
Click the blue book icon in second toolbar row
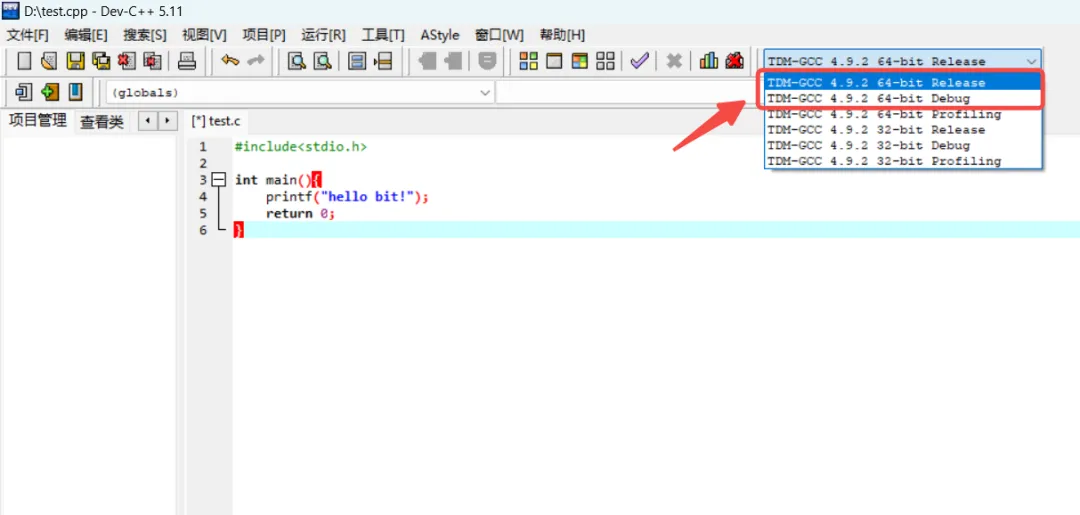click(x=75, y=92)
